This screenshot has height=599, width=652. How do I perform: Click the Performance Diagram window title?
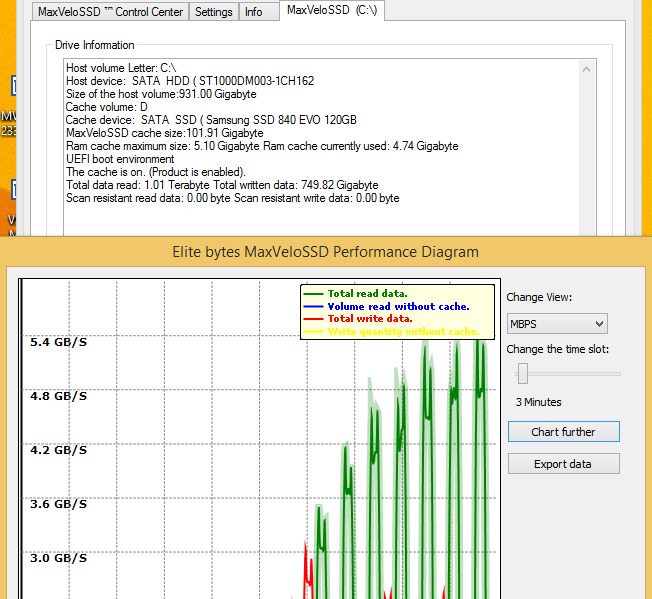[x=326, y=252]
